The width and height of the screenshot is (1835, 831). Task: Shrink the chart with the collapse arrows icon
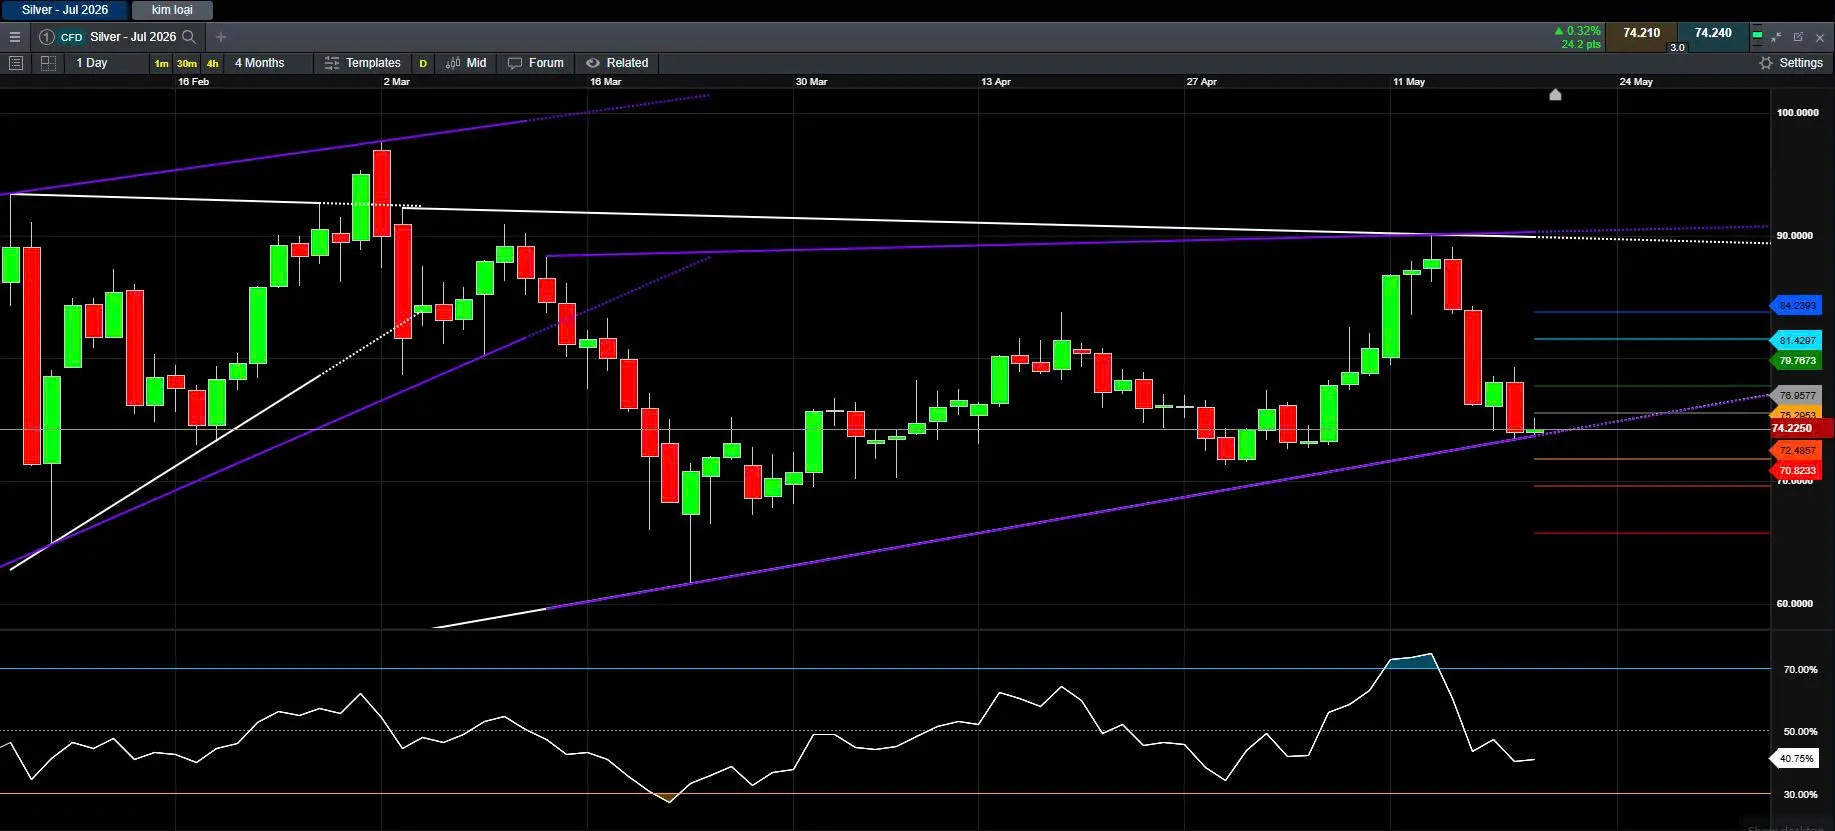point(1776,37)
